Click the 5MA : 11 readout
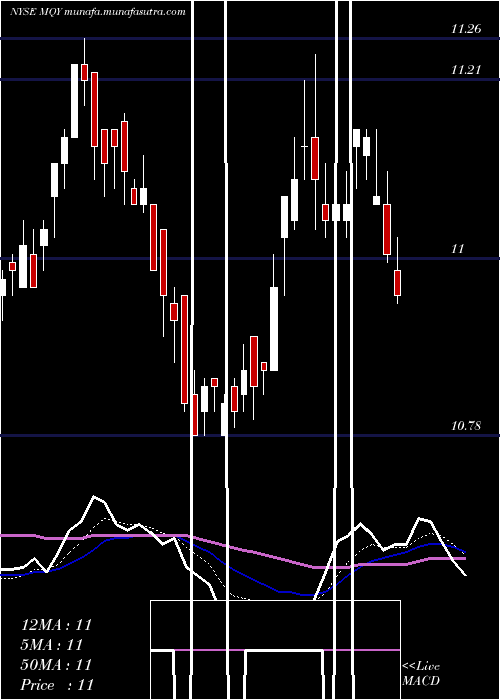Image resolution: width=500 pixels, height=700 pixels. (52, 645)
